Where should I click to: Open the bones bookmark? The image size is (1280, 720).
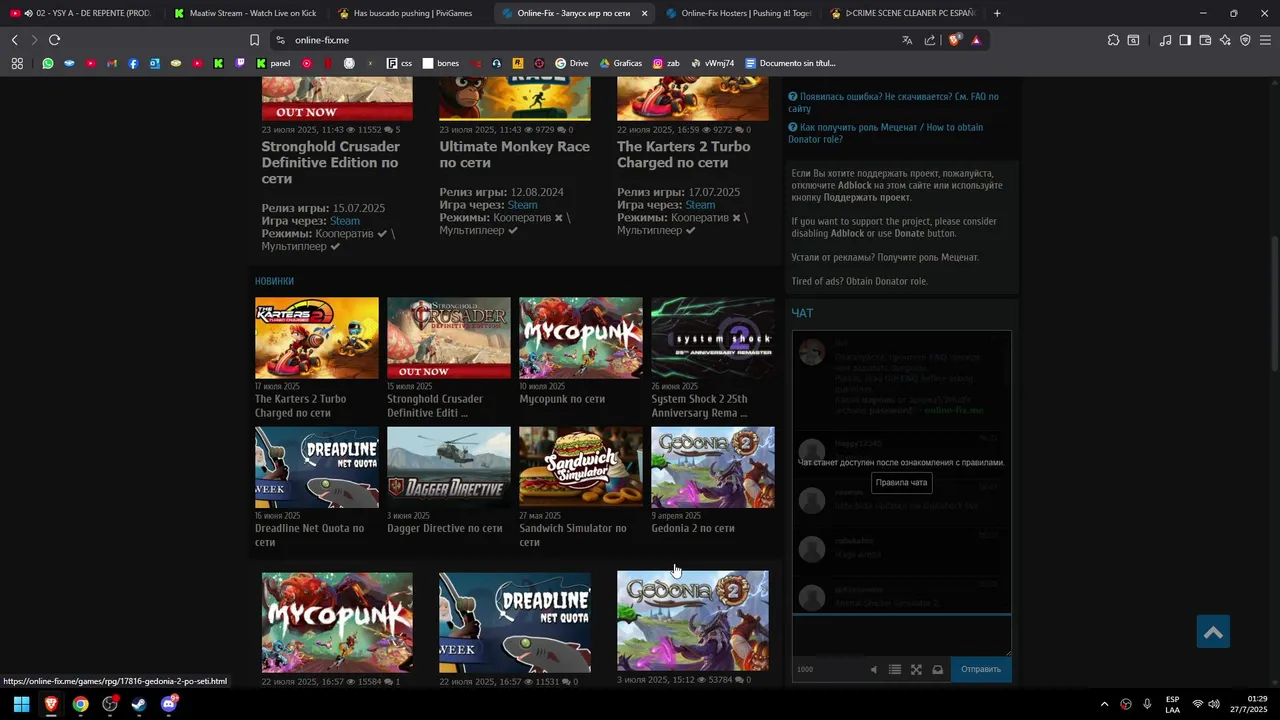pyautogui.click(x=440, y=63)
